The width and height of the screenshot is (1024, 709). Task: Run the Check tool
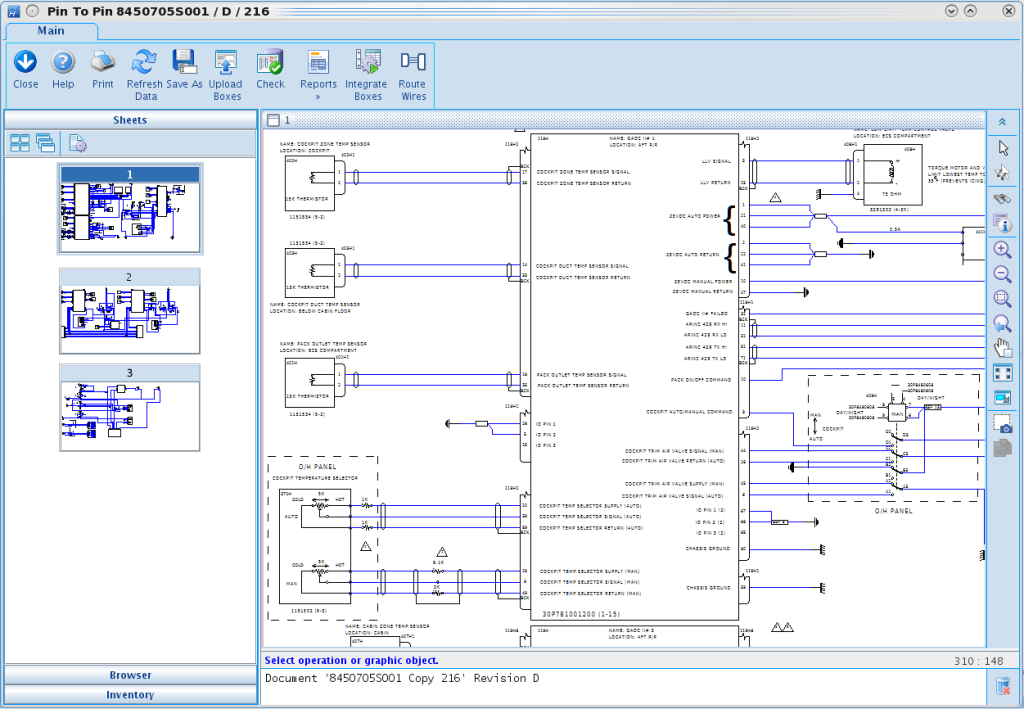point(270,69)
